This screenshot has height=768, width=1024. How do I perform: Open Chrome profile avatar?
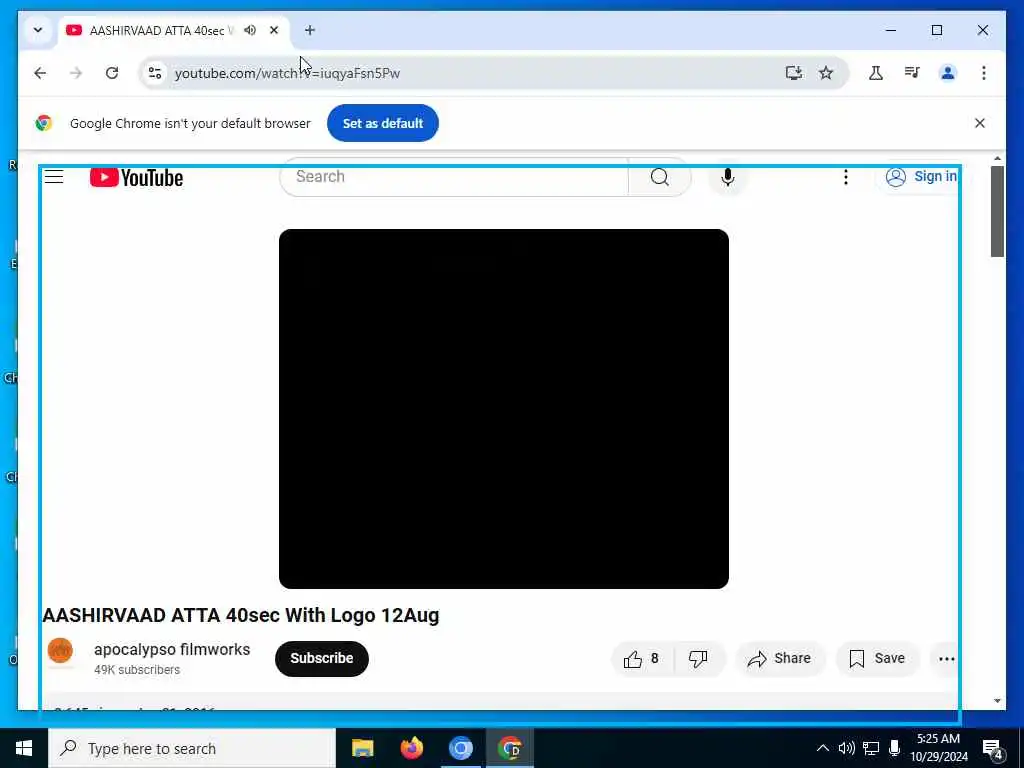pos(948,73)
